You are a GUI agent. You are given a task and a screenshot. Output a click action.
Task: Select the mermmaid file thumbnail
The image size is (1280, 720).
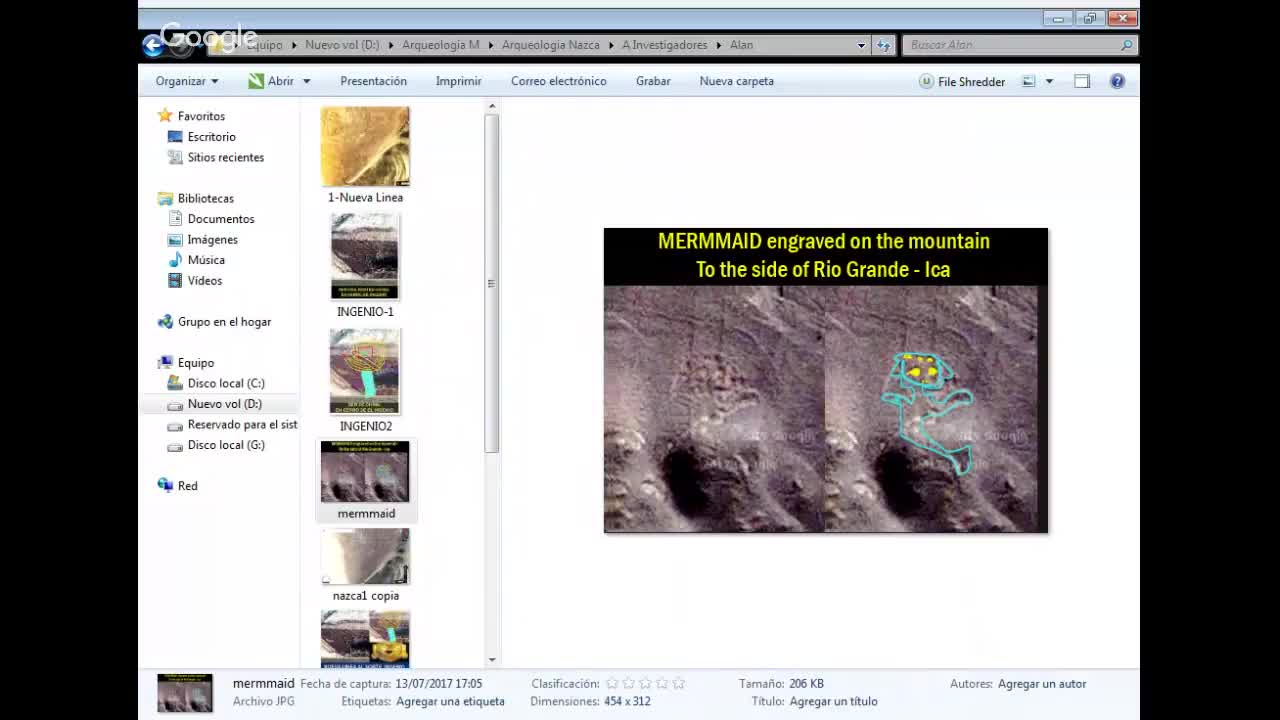(x=365, y=472)
